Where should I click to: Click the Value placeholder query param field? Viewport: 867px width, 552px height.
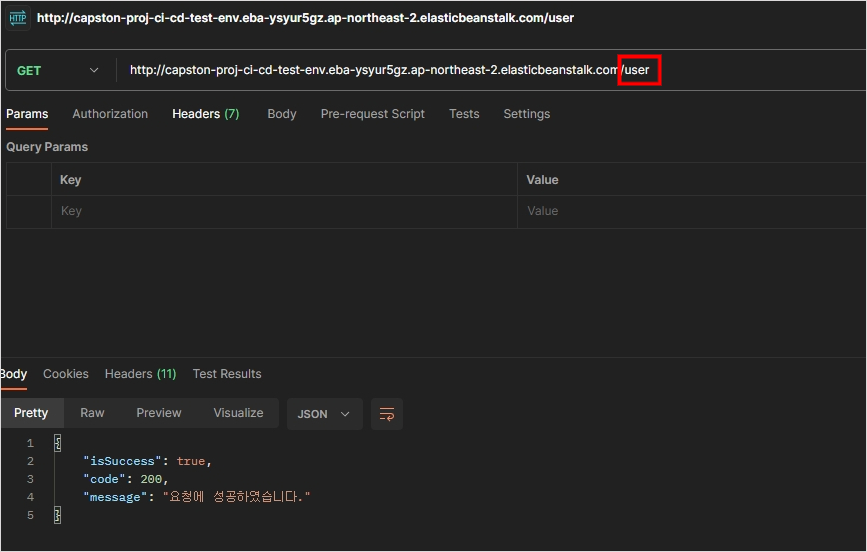tap(691, 211)
